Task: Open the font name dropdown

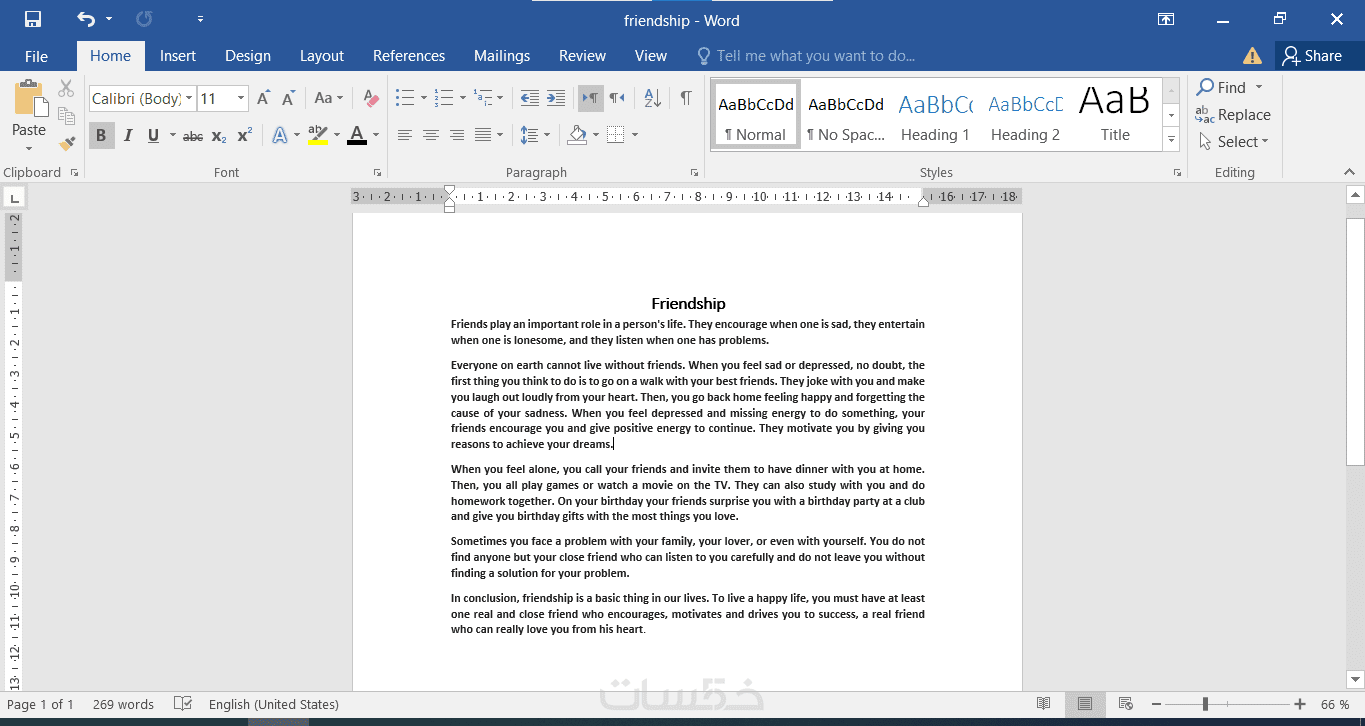Action: (x=188, y=98)
